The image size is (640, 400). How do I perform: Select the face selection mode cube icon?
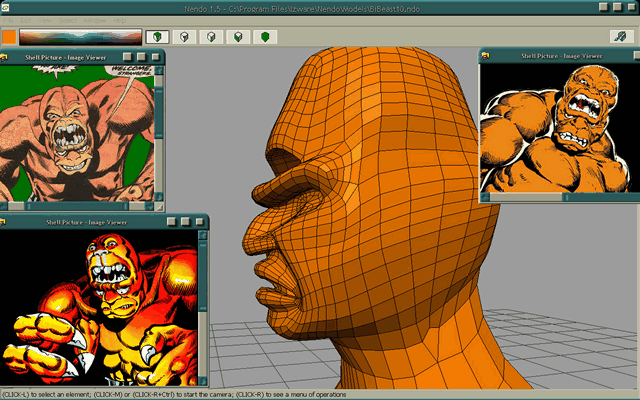(x=238, y=37)
